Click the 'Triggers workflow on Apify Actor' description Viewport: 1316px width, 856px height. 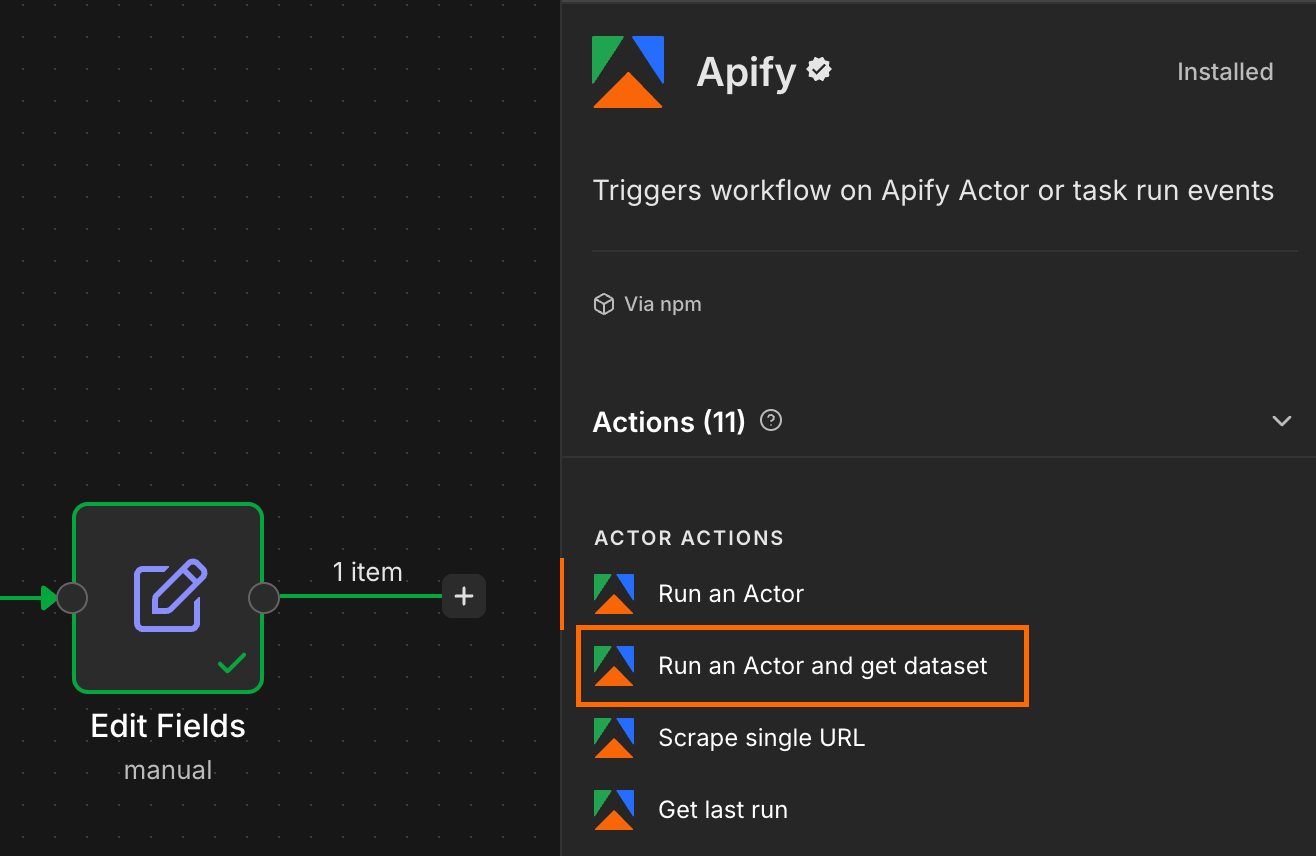(933, 190)
